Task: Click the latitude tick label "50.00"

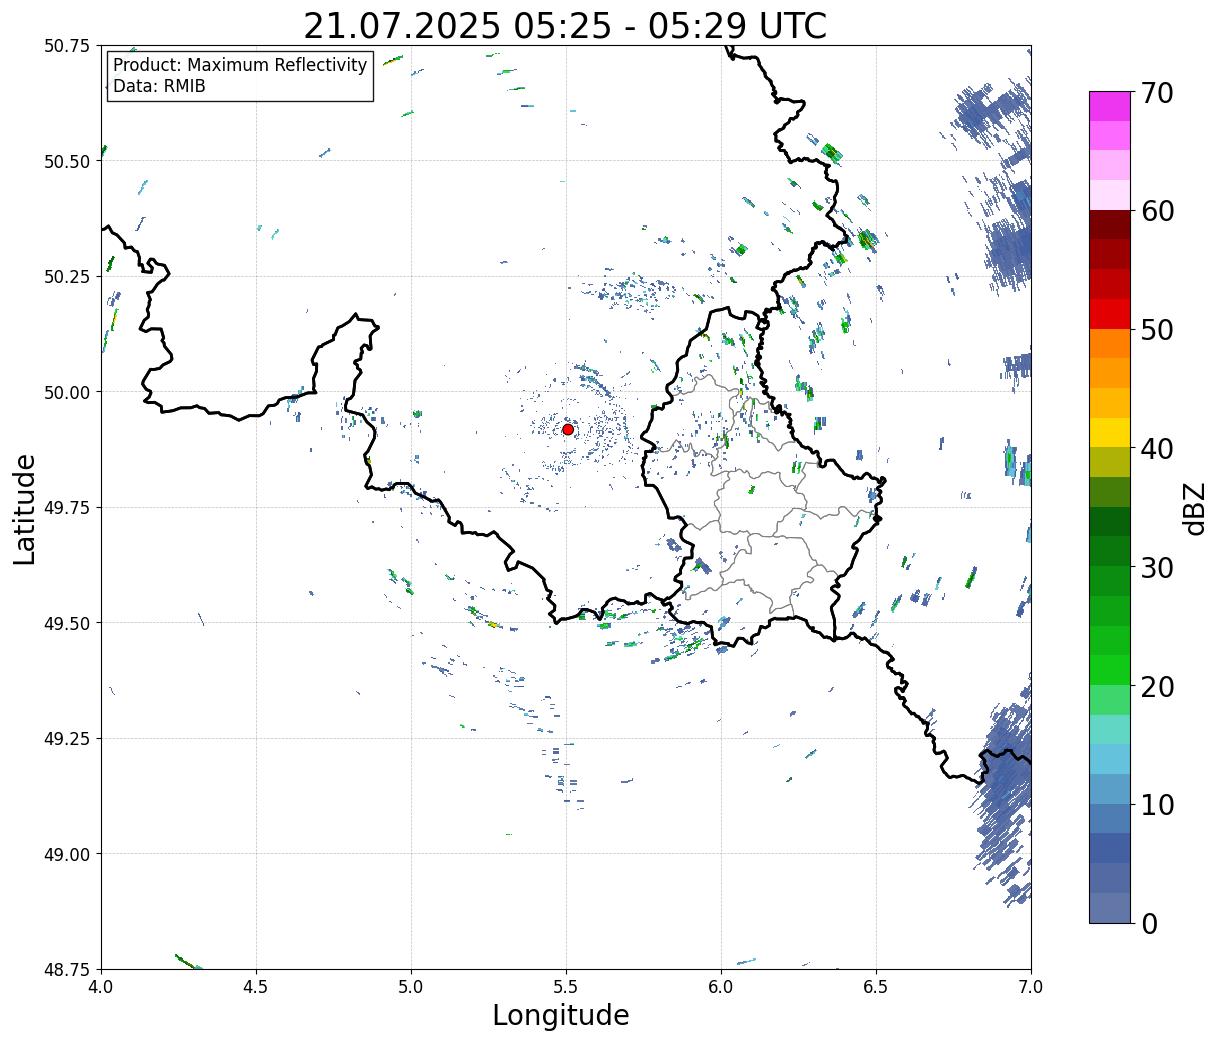Action: [x=67, y=392]
